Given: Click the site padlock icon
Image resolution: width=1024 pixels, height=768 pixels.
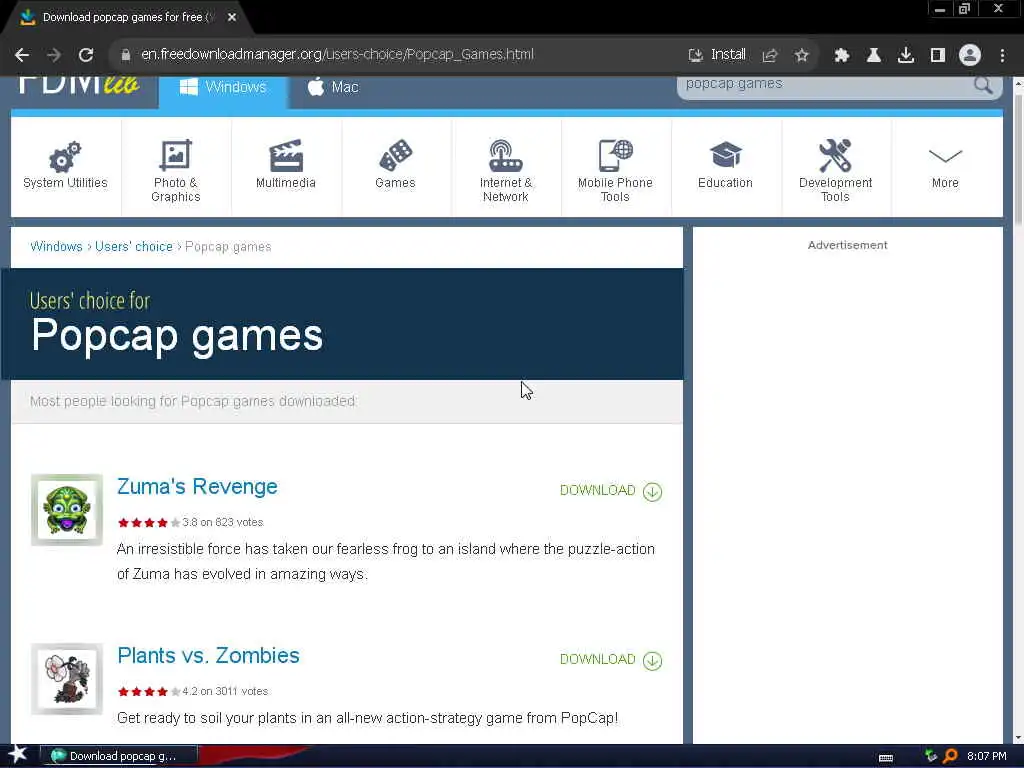Looking at the screenshot, I should pyautogui.click(x=126, y=55).
